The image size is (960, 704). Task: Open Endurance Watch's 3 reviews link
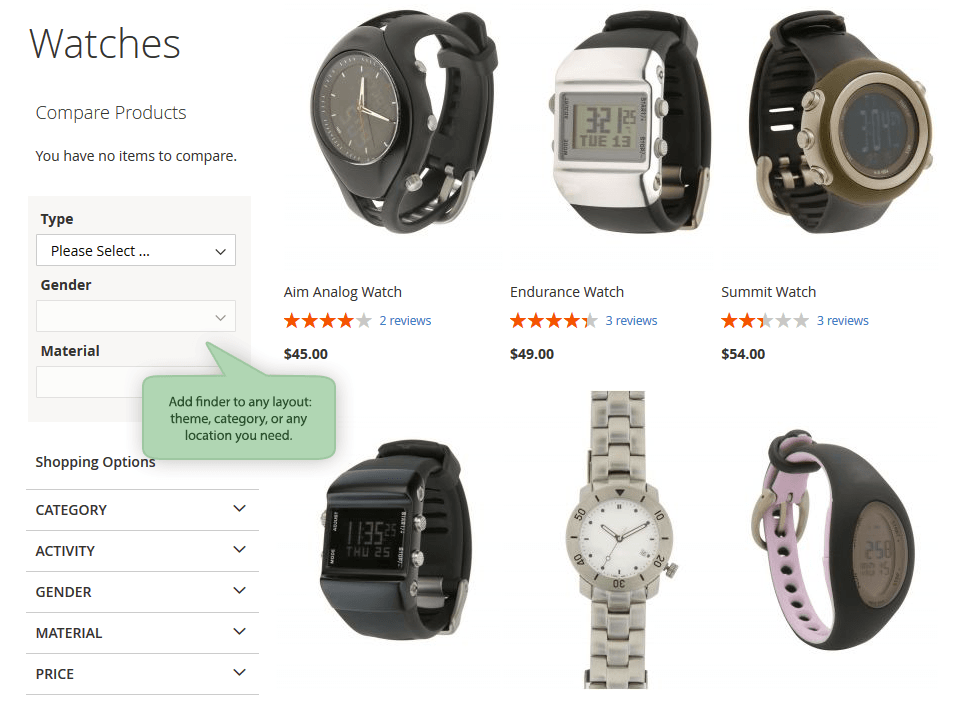click(631, 320)
